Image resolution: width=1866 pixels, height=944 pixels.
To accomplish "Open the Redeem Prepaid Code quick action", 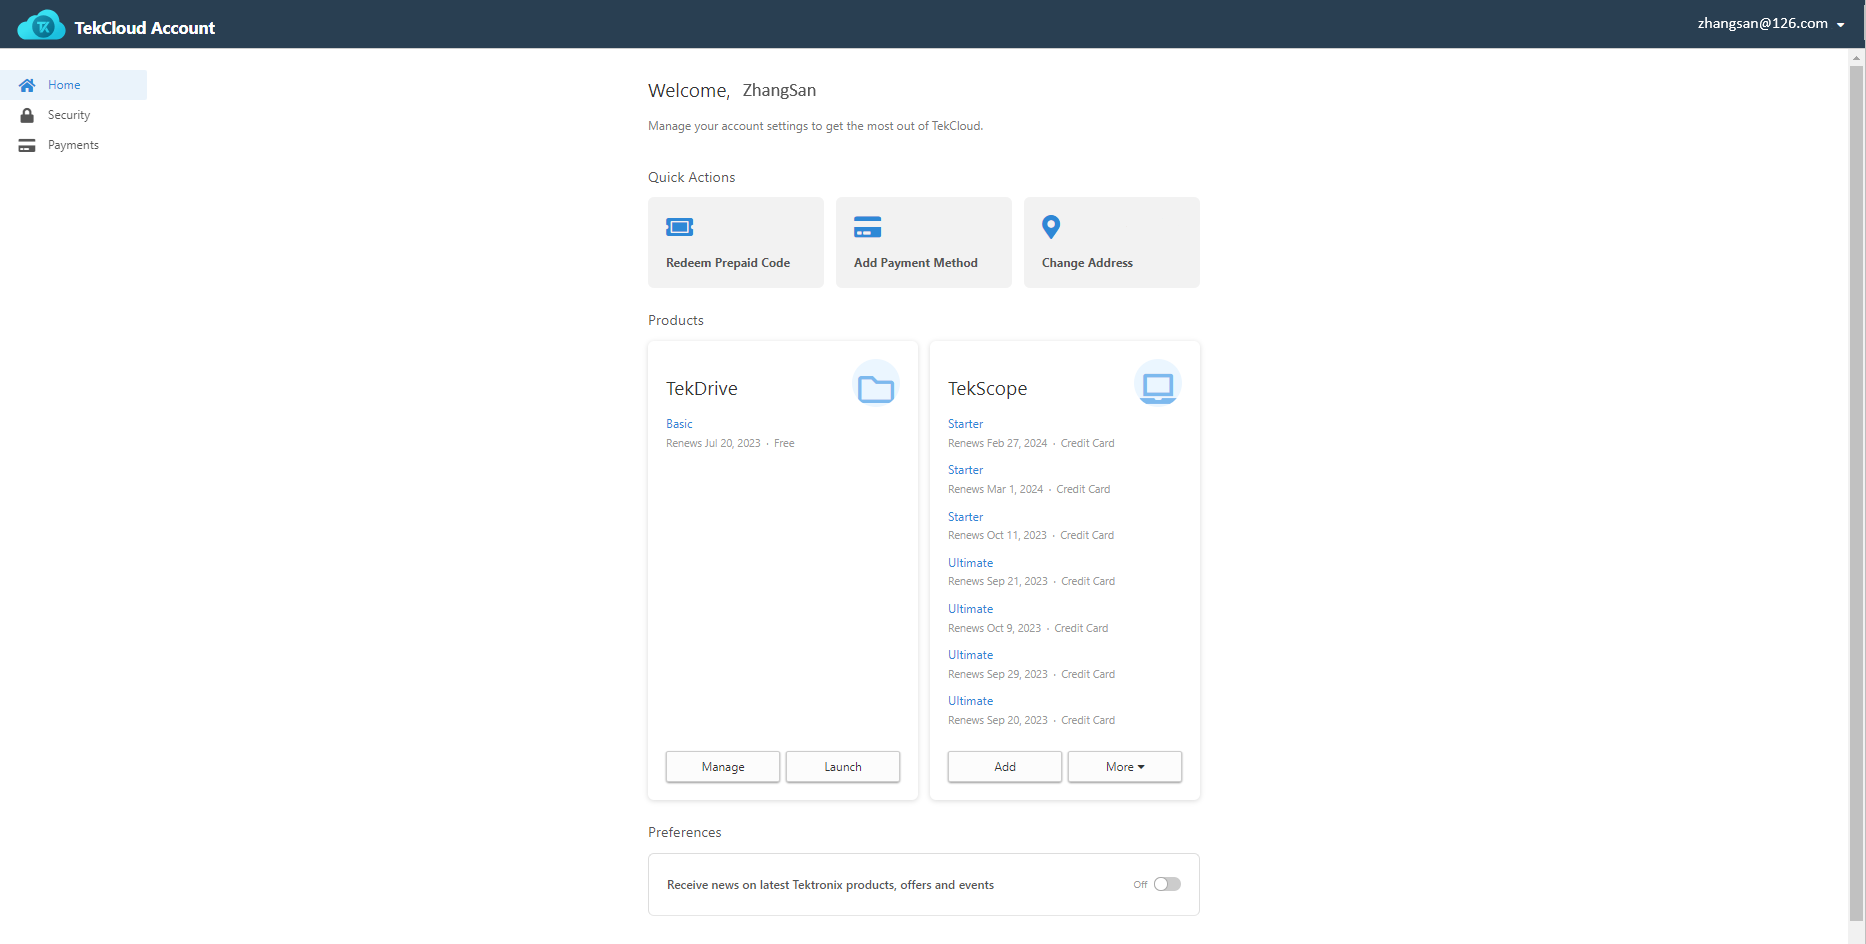I will 736,242.
